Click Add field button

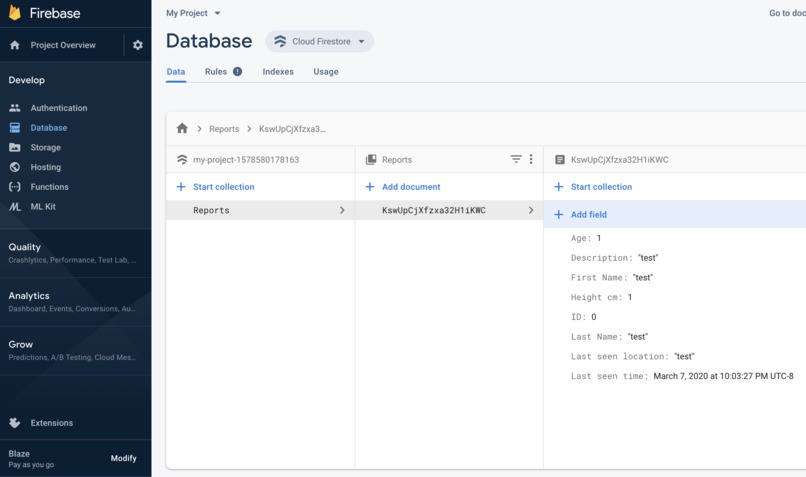[589, 214]
